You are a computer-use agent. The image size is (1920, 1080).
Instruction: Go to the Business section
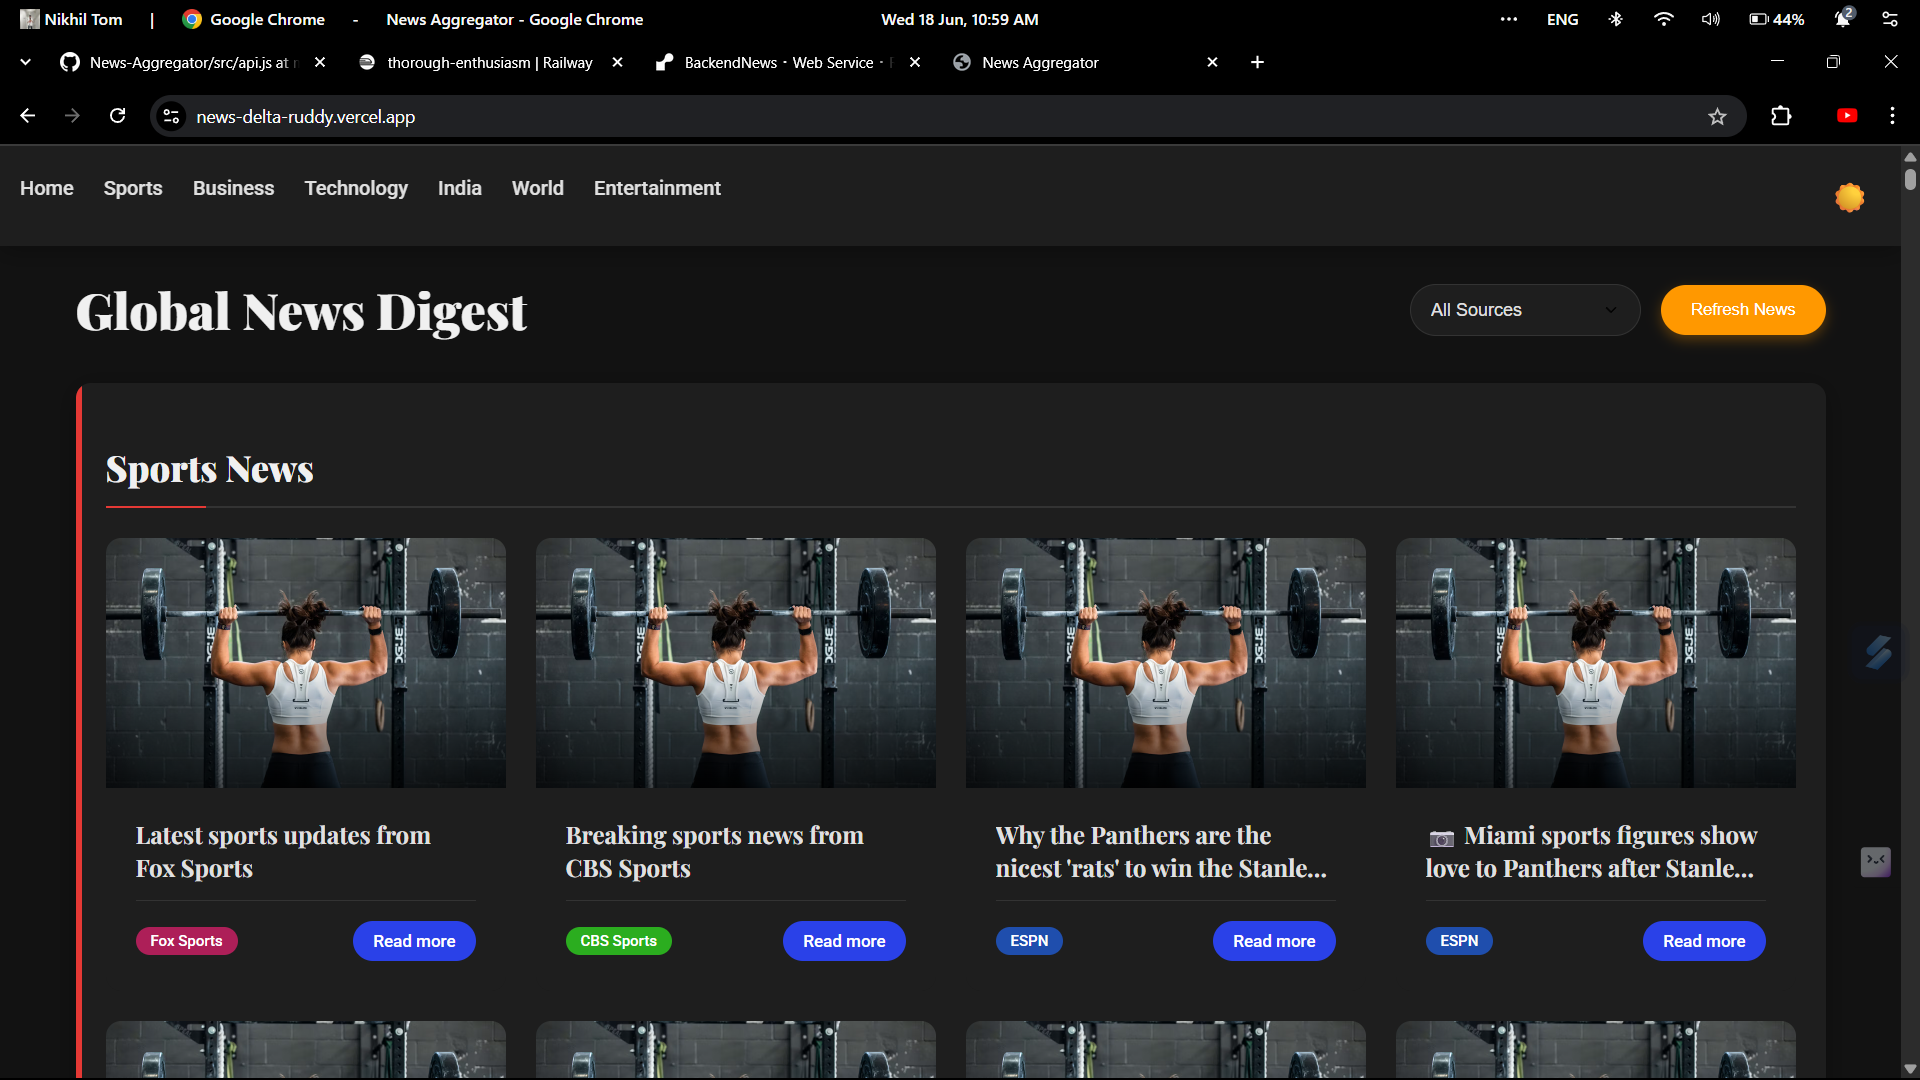(x=233, y=188)
